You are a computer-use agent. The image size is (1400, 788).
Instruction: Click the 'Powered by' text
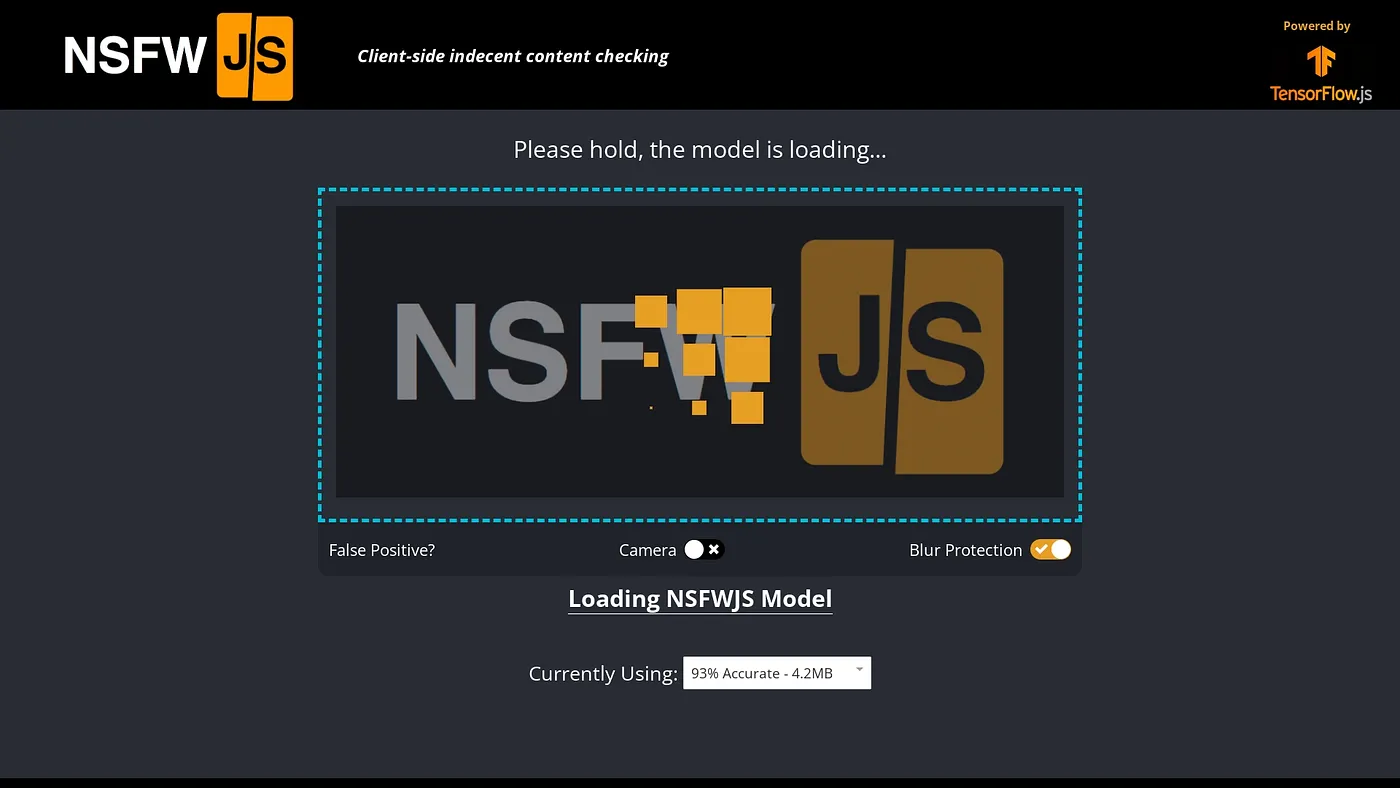pos(1317,26)
